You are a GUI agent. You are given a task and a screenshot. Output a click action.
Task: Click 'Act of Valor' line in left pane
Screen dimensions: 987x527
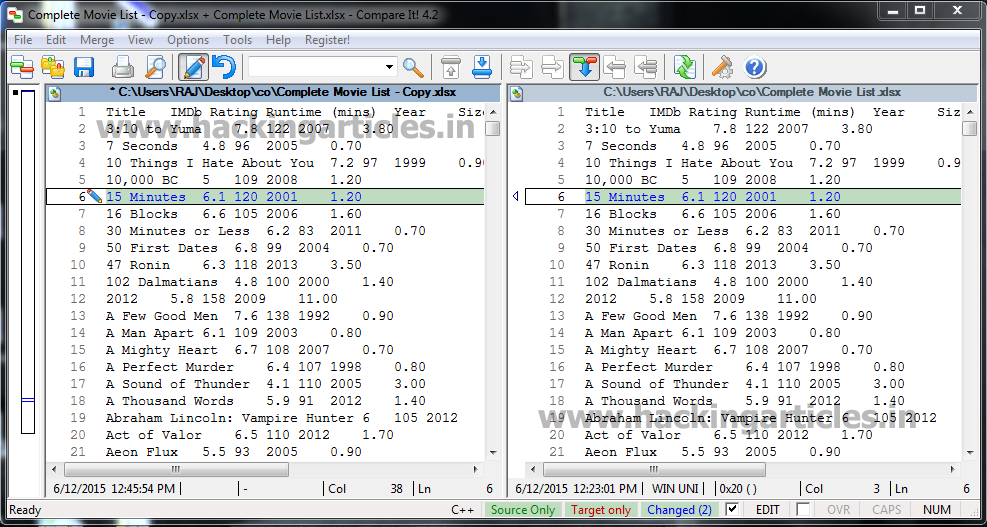(249, 435)
